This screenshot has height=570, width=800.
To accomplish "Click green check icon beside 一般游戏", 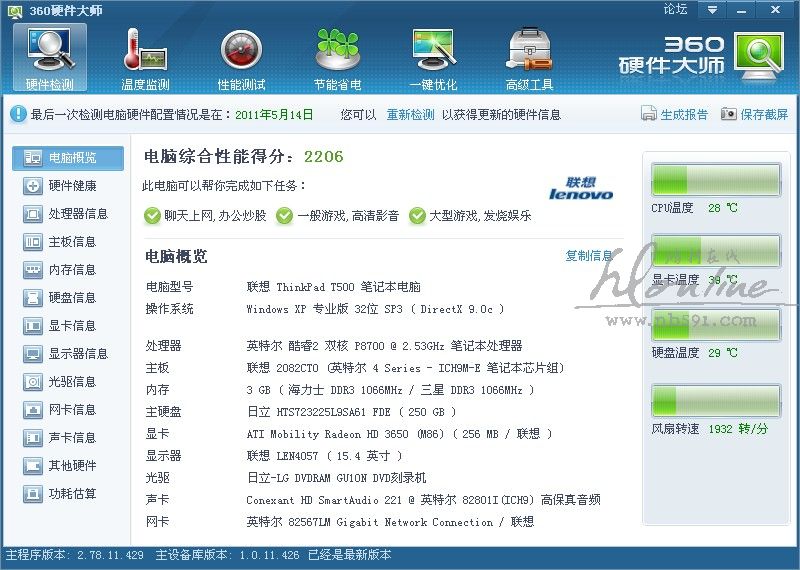I will [x=284, y=216].
